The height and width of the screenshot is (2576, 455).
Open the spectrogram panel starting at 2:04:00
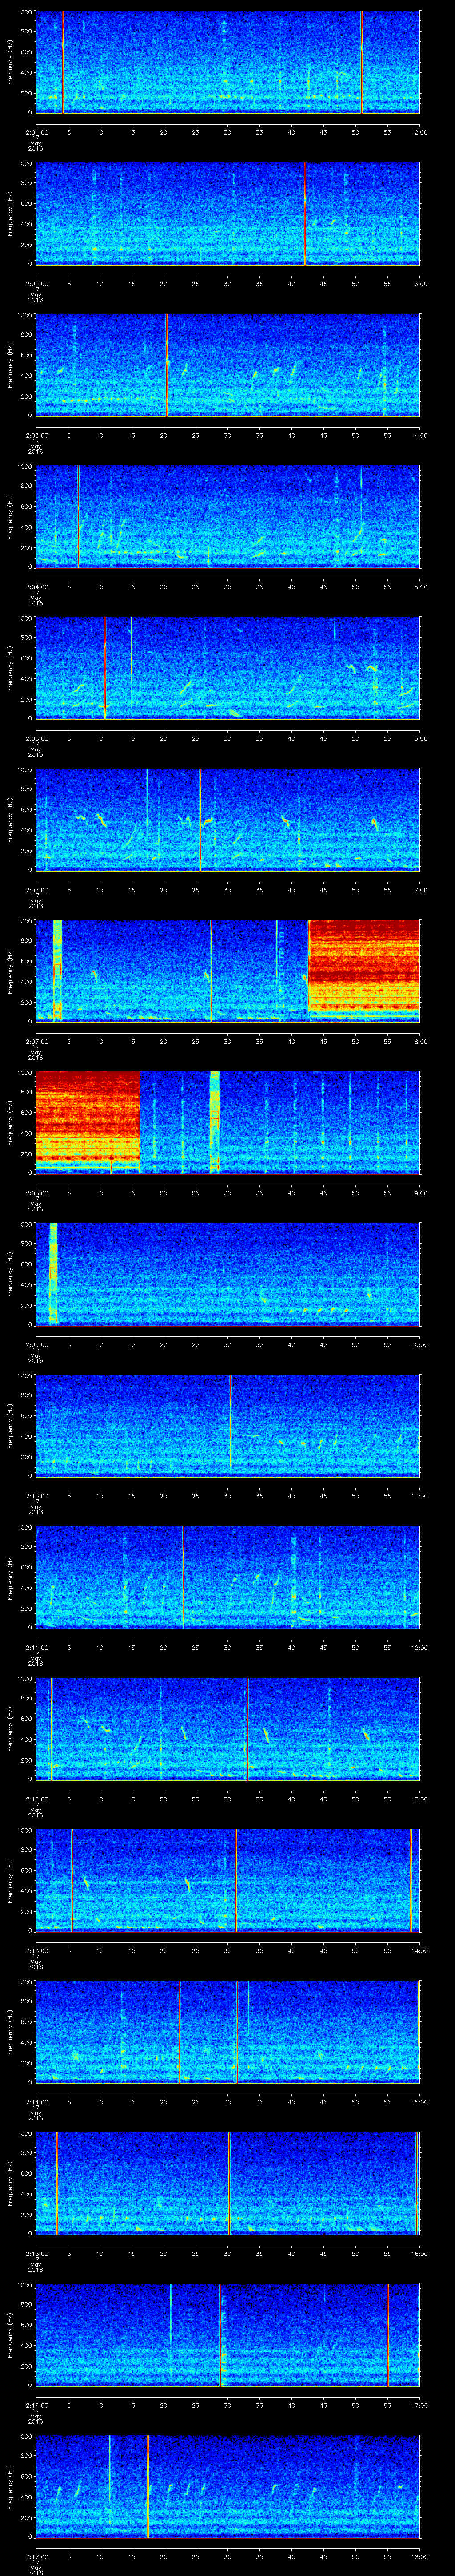tap(227, 517)
